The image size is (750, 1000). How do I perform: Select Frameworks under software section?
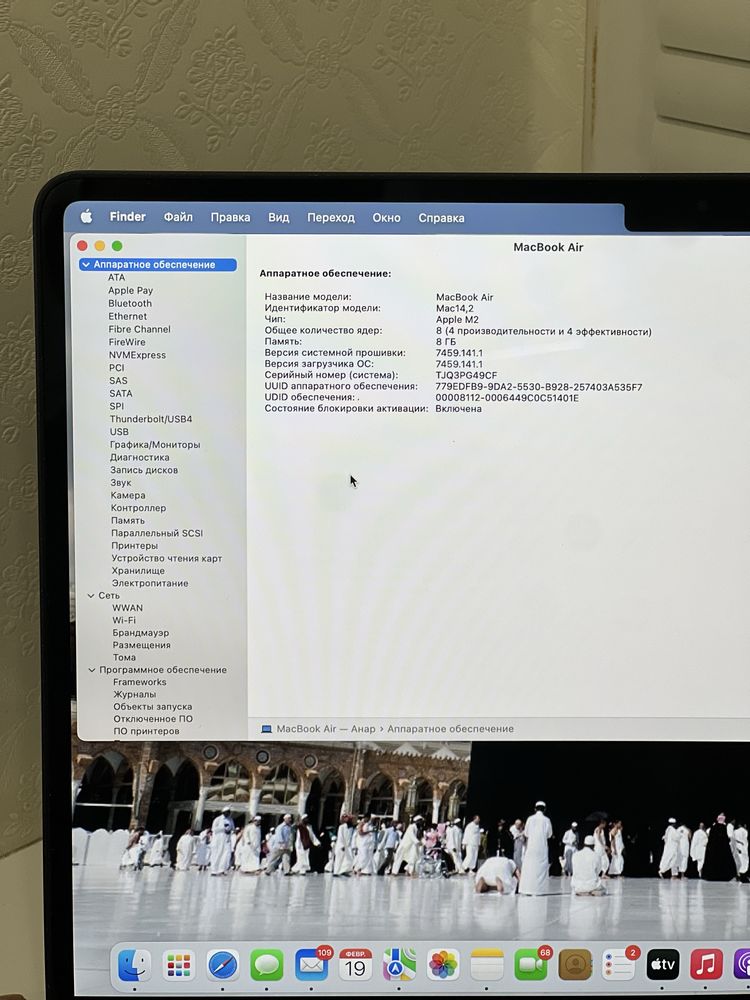[140, 682]
